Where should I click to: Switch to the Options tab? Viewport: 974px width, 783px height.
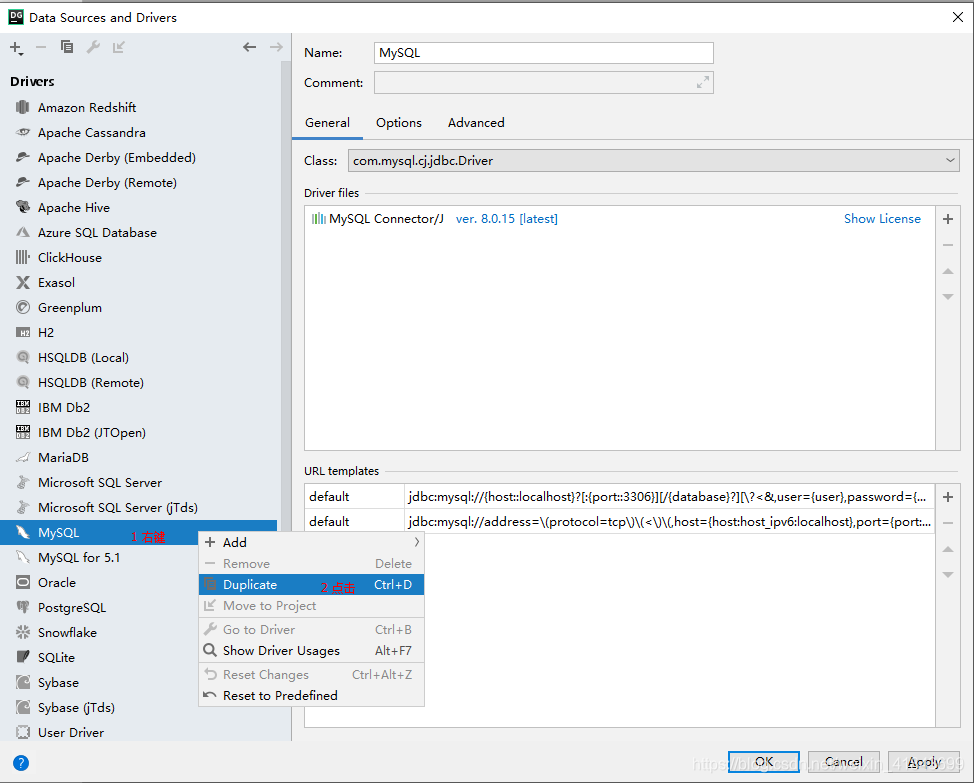[399, 122]
